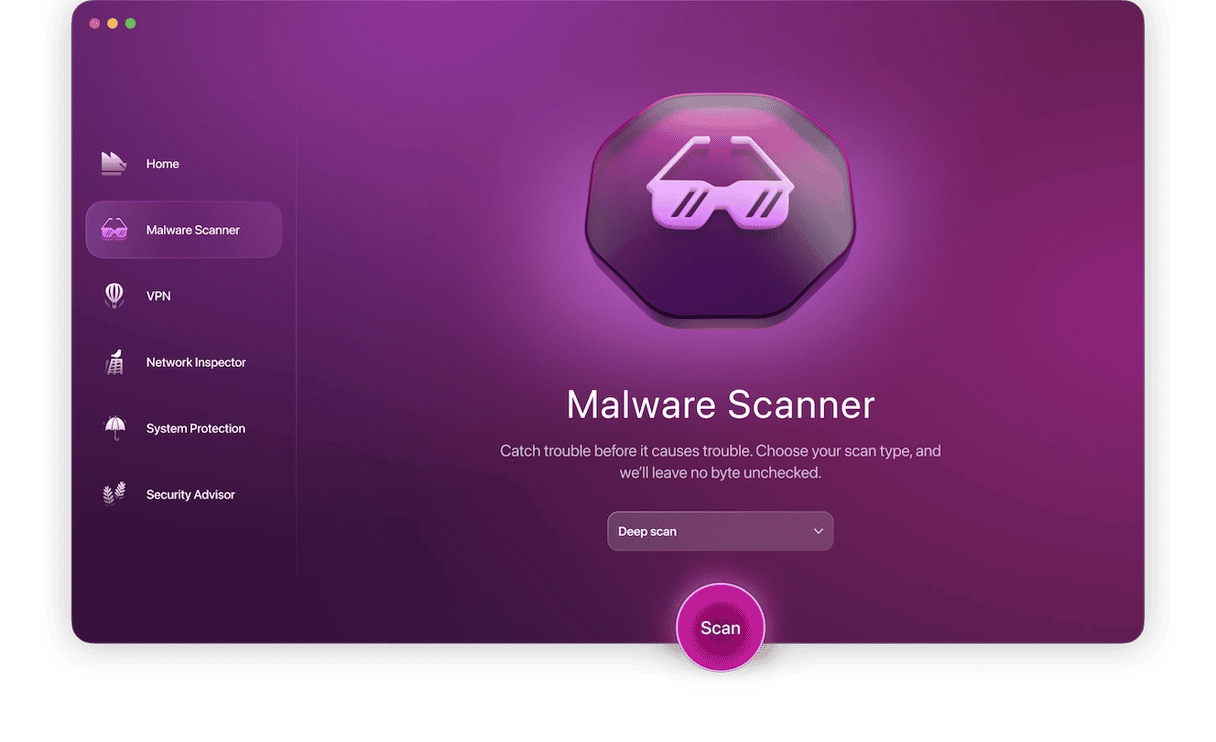The height and width of the screenshot is (742, 1216).
Task: Maximize the window with the green button
Action: pos(131,23)
